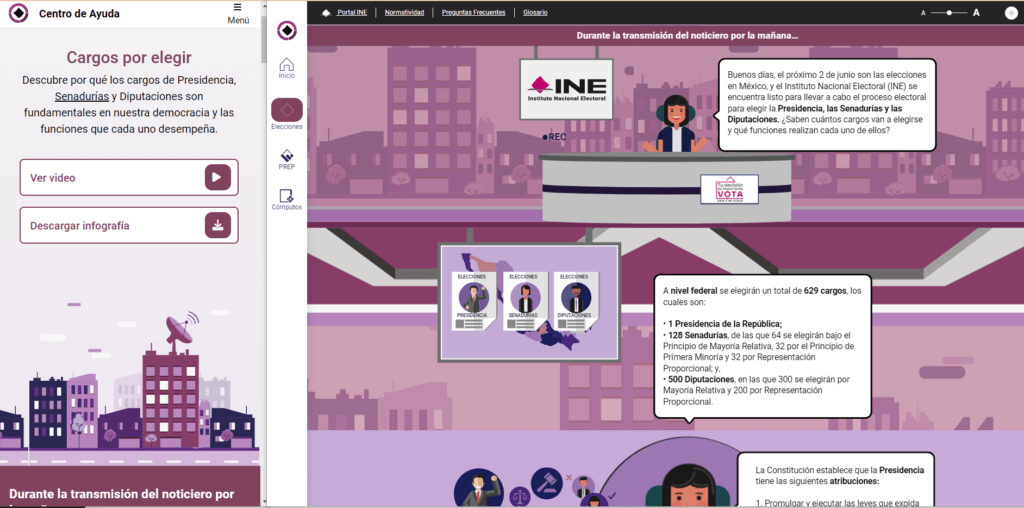Image resolution: width=1024 pixels, height=508 pixels.
Task: Click the Centro de Ayuda logo icon
Action: click(x=18, y=13)
